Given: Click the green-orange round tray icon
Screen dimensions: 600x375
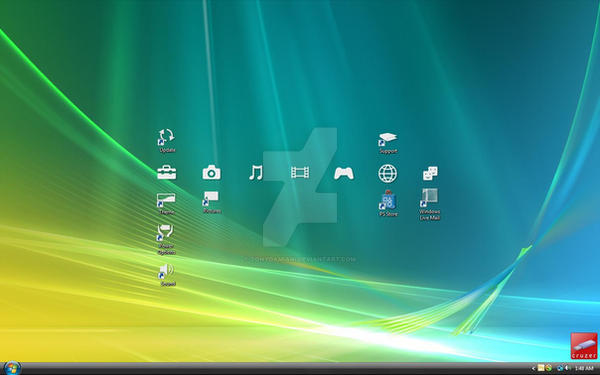Looking at the screenshot, I should pos(548,368).
